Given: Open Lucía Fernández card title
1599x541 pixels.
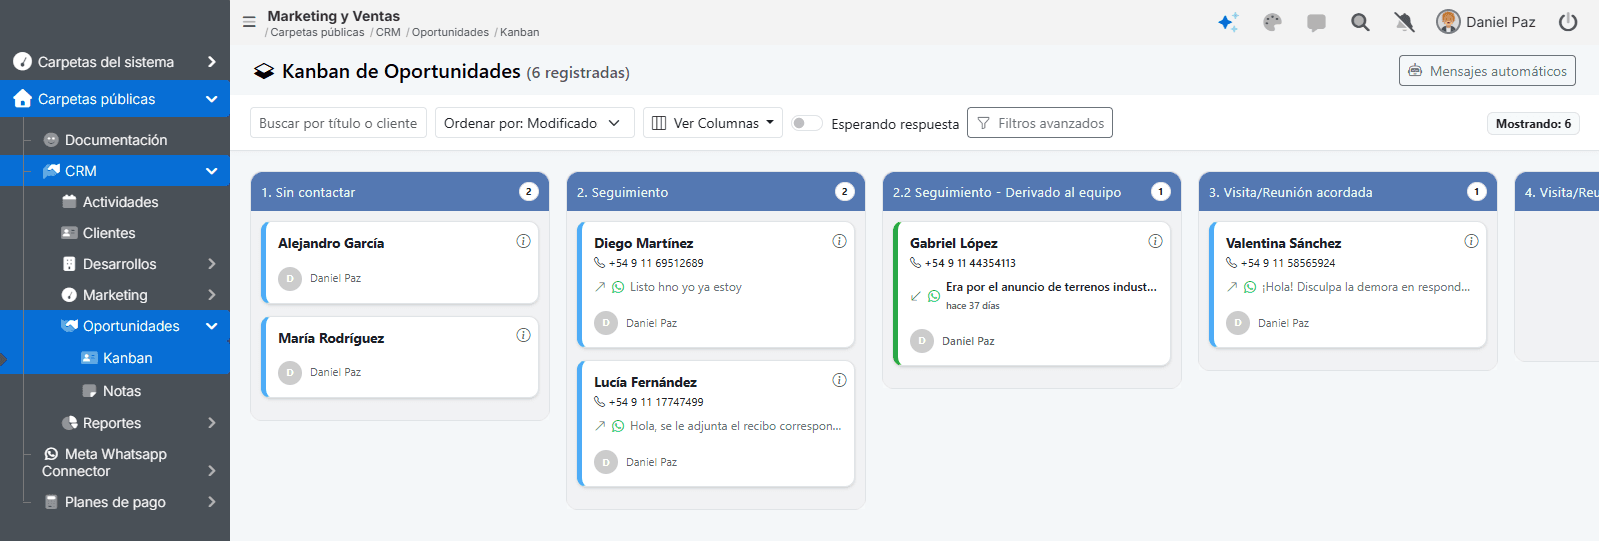Looking at the screenshot, I should tap(645, 382).
